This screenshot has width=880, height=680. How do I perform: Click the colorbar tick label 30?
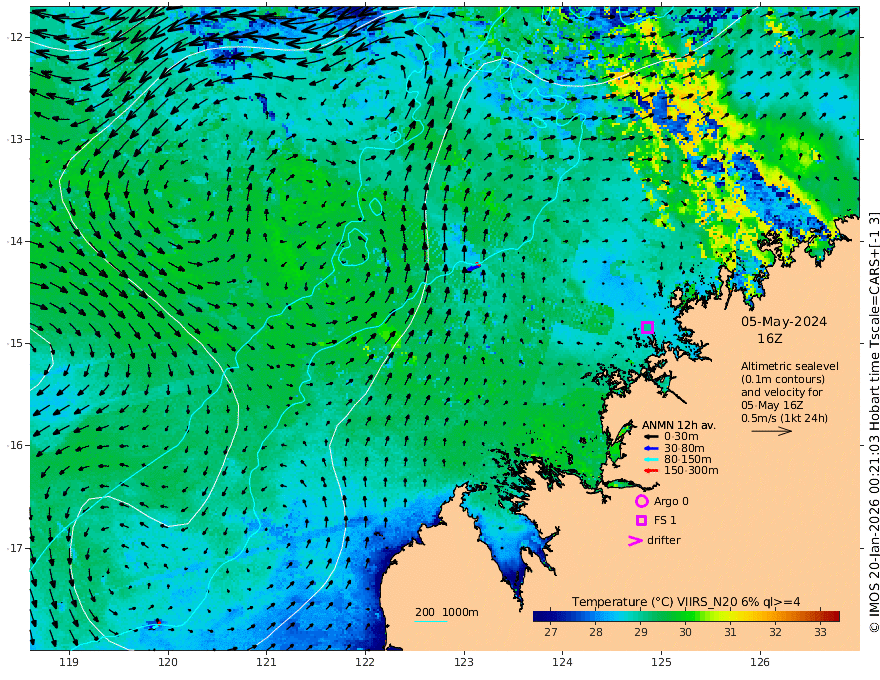[685, 632]
